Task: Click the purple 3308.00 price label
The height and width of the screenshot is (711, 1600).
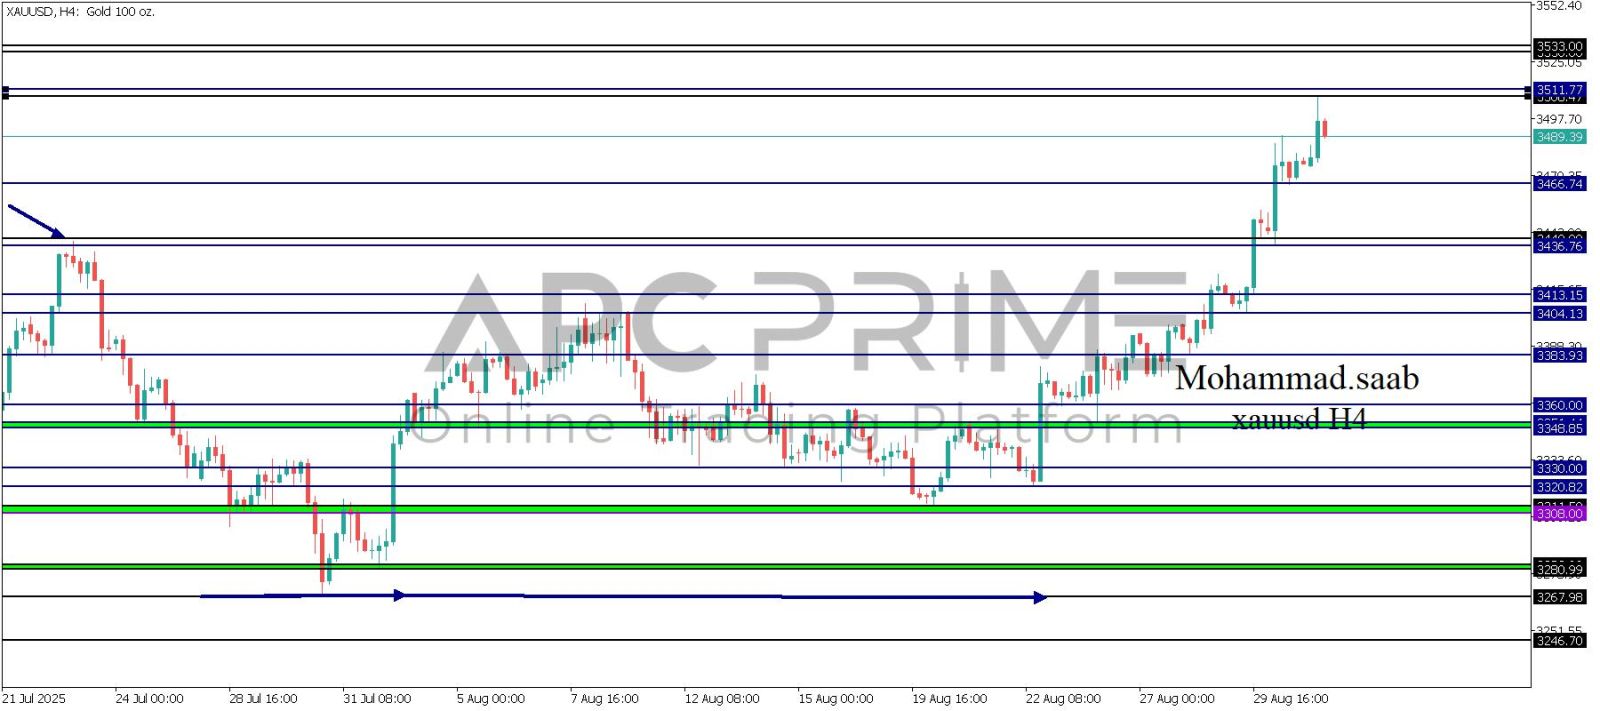Action: click(x=1559, y=513)
